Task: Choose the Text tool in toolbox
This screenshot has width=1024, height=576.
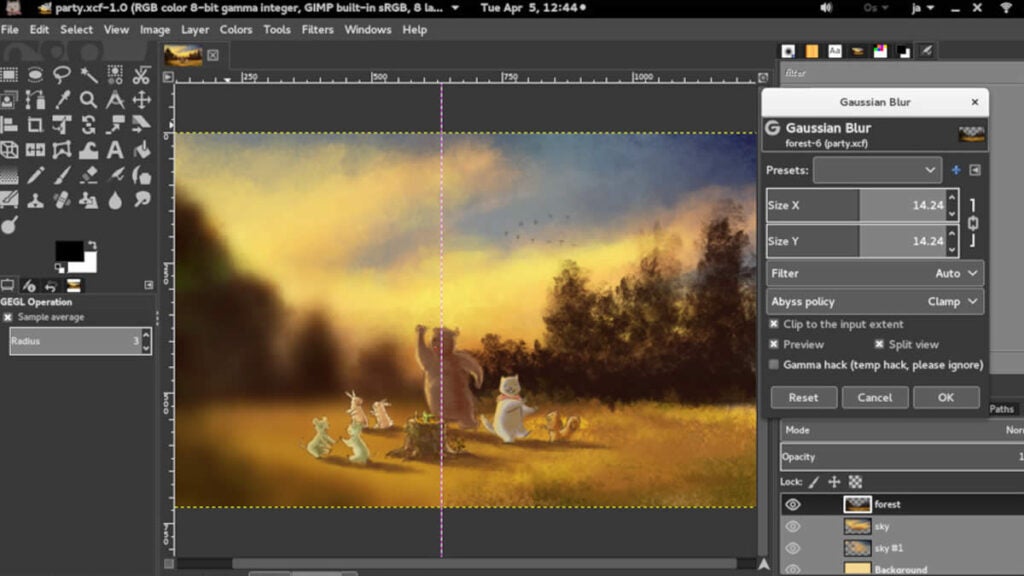Action: click(x=115, y=150)
